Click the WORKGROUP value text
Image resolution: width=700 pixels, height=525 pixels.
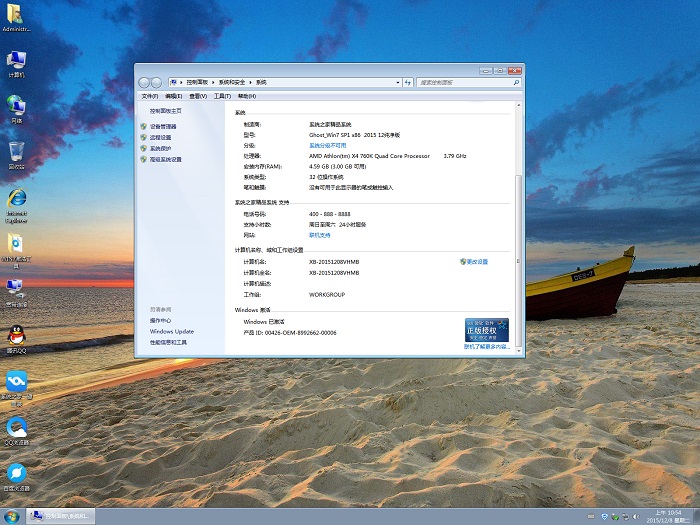327,295
